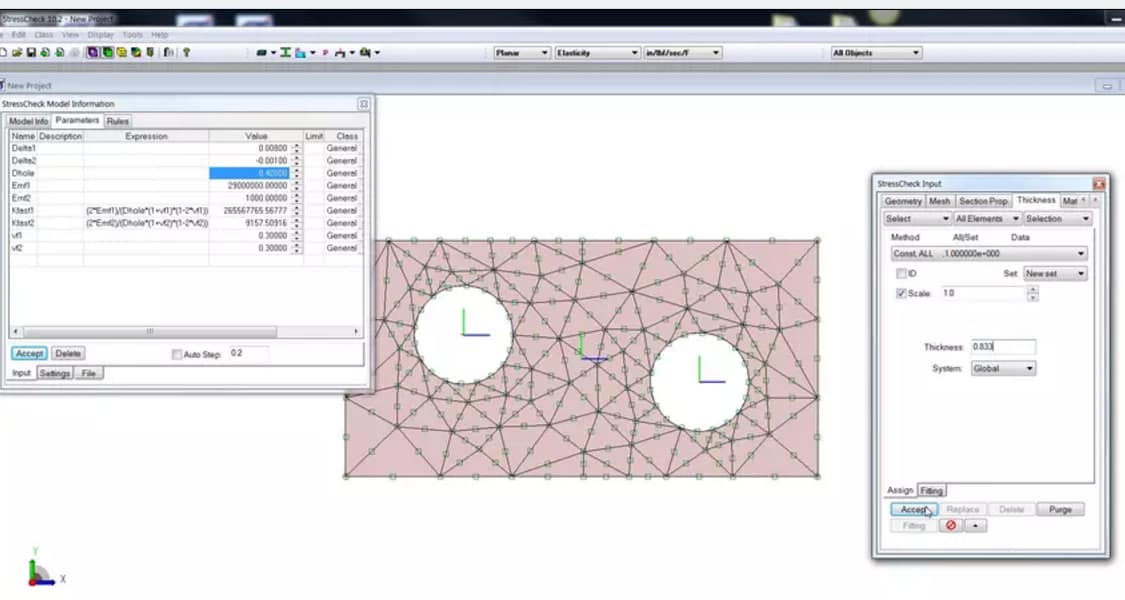
Task: Switch to the Rules tab
Action: click(x=117, y=121)
